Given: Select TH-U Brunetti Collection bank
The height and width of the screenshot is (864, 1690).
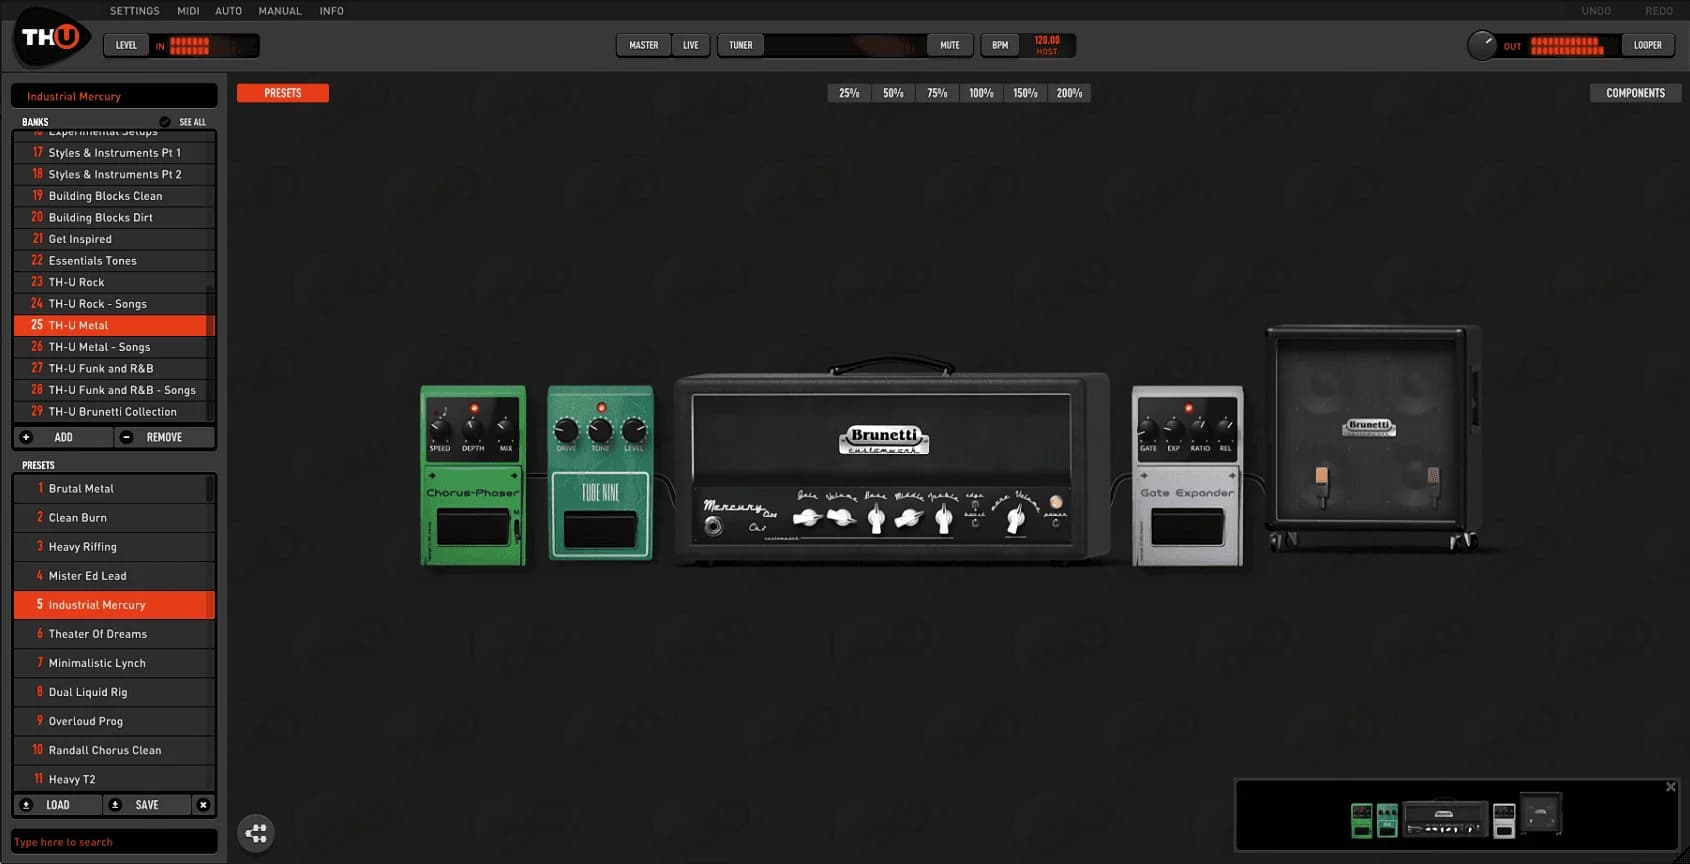Looking at the screenshot, I should click(112, 412).
